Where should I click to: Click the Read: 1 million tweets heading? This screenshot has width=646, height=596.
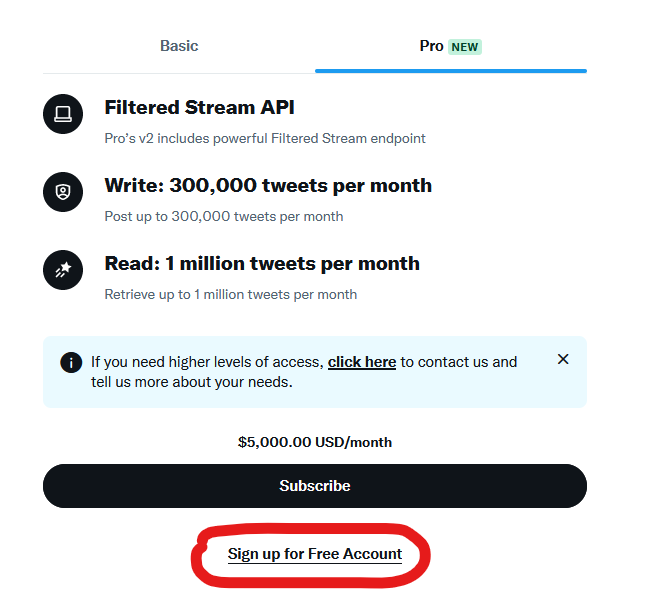pos(262,264)
